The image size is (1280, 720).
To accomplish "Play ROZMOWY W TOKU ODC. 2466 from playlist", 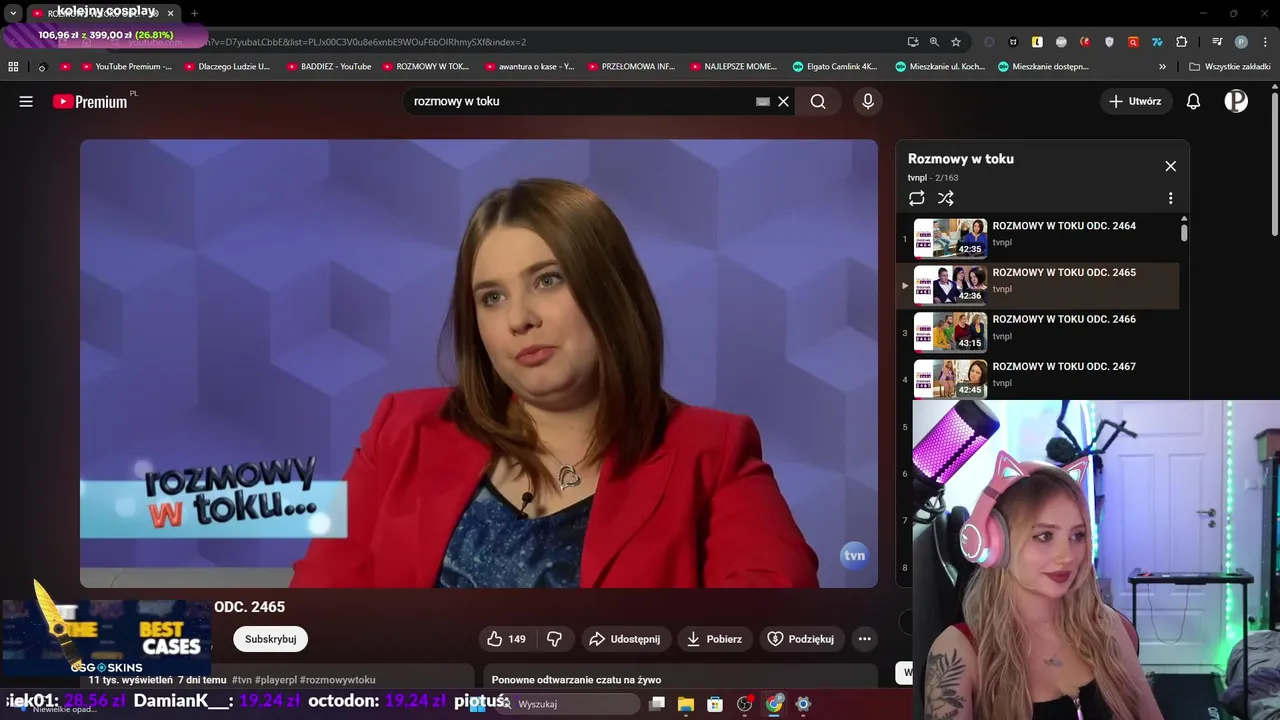I will (x=1040, y=333).
